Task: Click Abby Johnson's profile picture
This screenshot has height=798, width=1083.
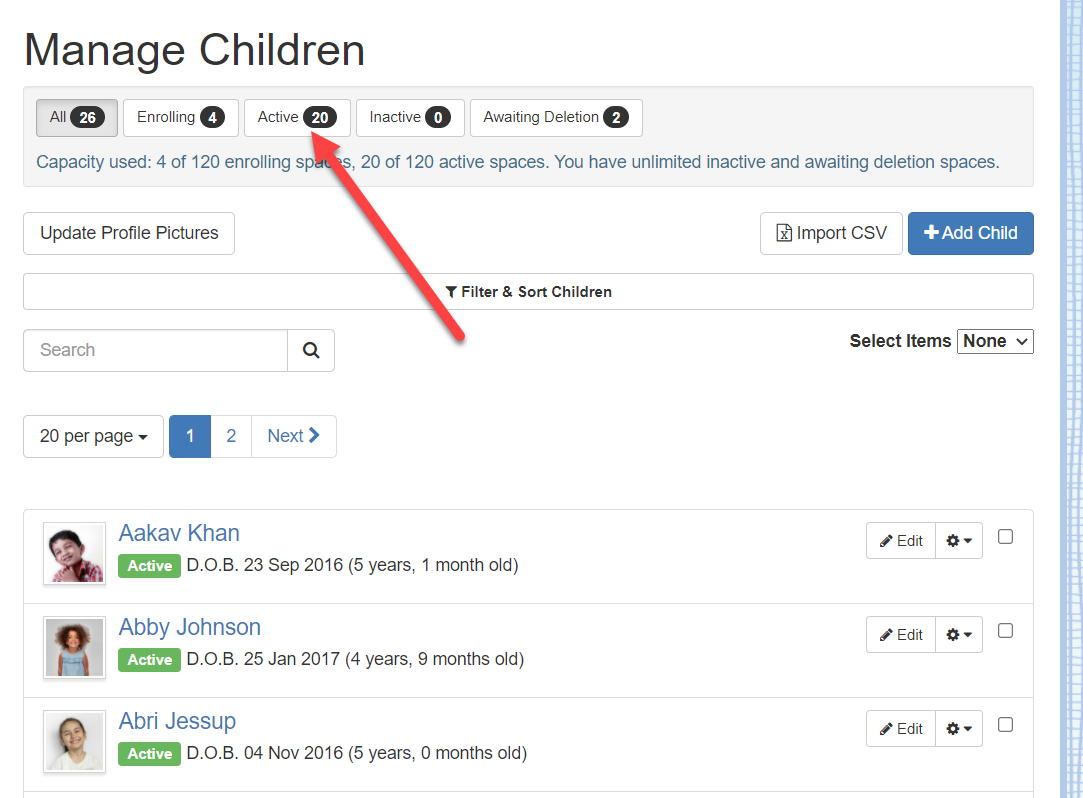Action: point(74,647)
